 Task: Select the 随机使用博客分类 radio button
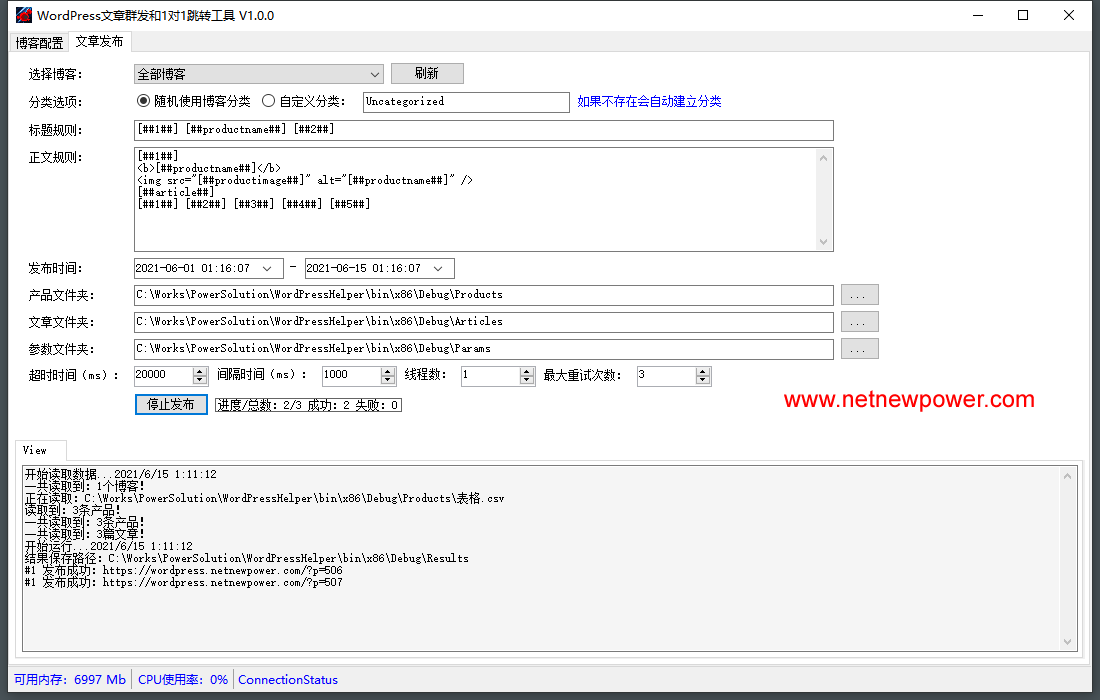(x=143, y=101)
